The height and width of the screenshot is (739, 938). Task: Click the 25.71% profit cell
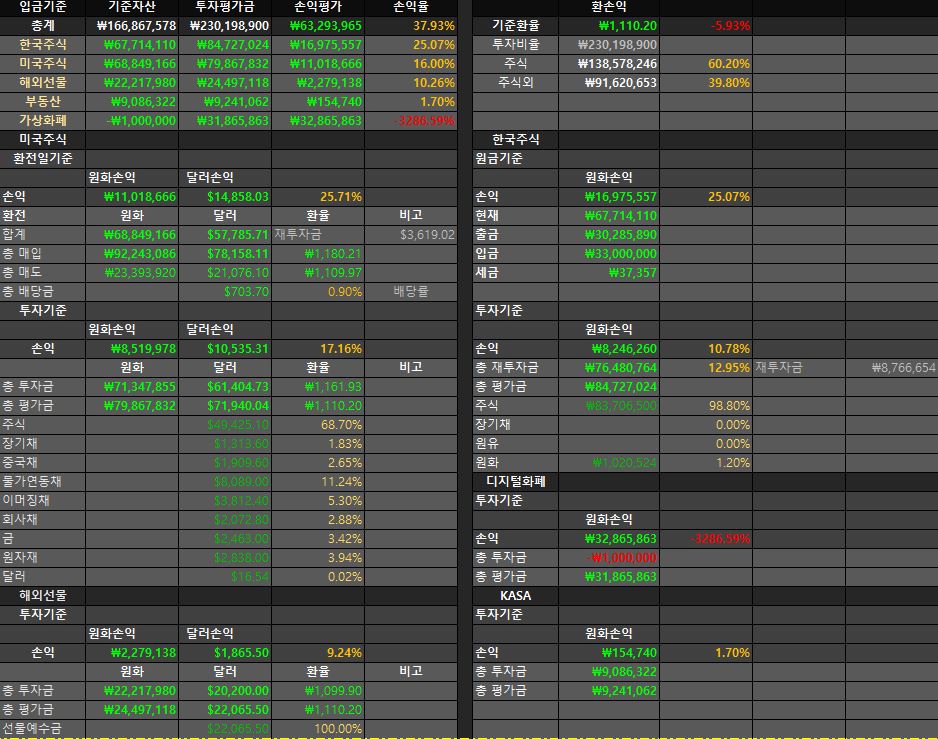click(x=318, y=196)
